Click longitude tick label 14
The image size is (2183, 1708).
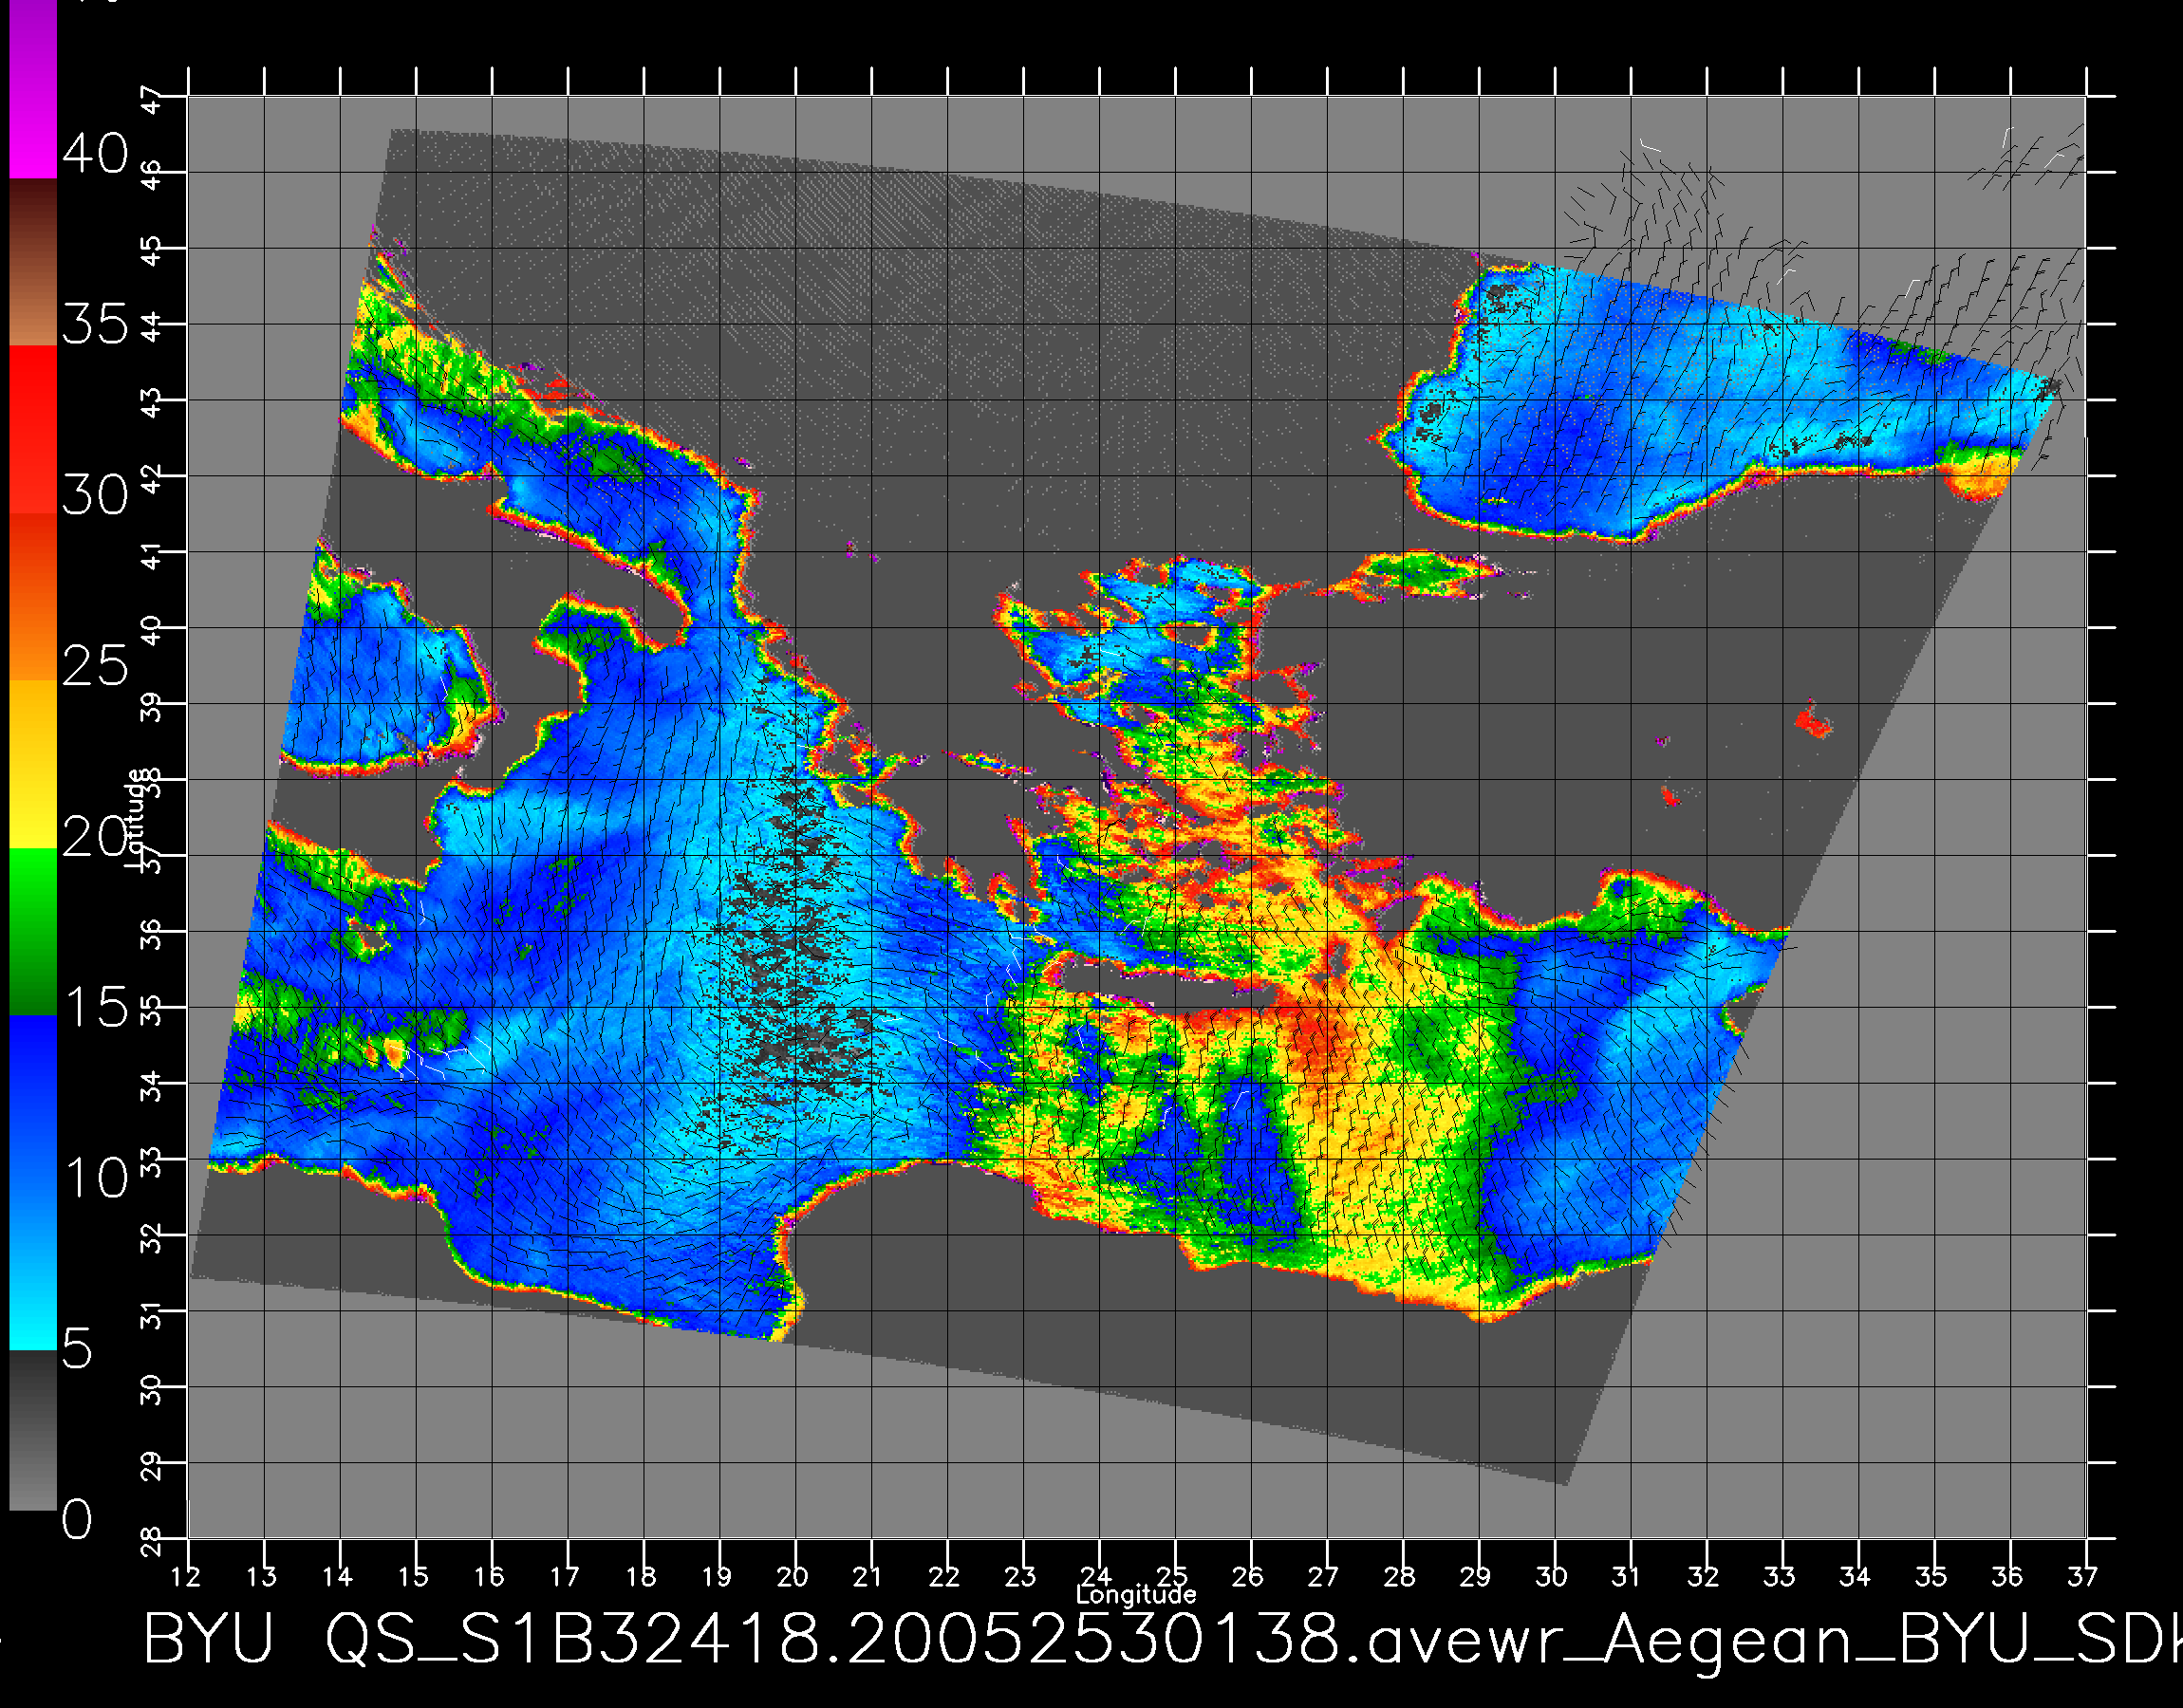pyautogui.click(x=337, y=1577)
